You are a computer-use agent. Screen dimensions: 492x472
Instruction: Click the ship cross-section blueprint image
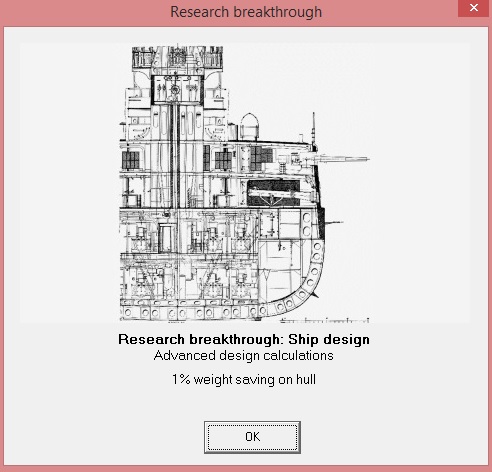pyautogui.click(x=244, y=183)
